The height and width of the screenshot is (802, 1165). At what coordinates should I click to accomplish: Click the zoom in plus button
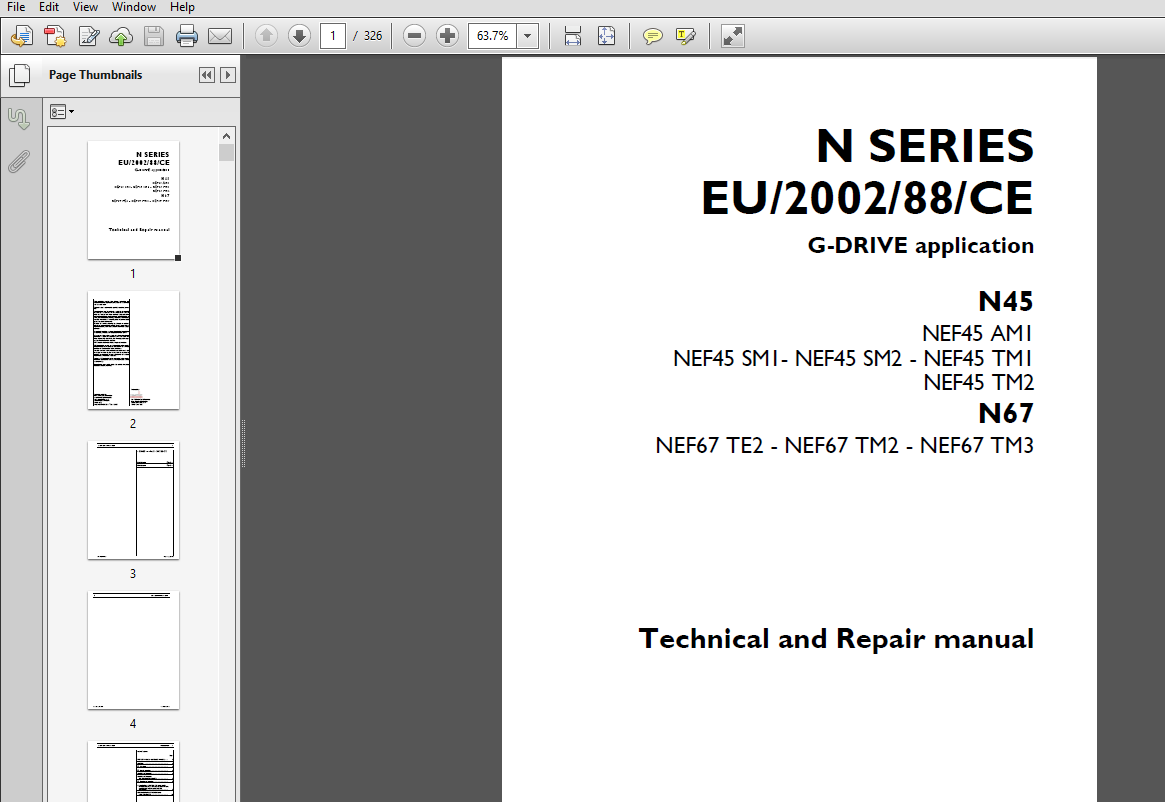pyautogui.click(x=447, y=36)
